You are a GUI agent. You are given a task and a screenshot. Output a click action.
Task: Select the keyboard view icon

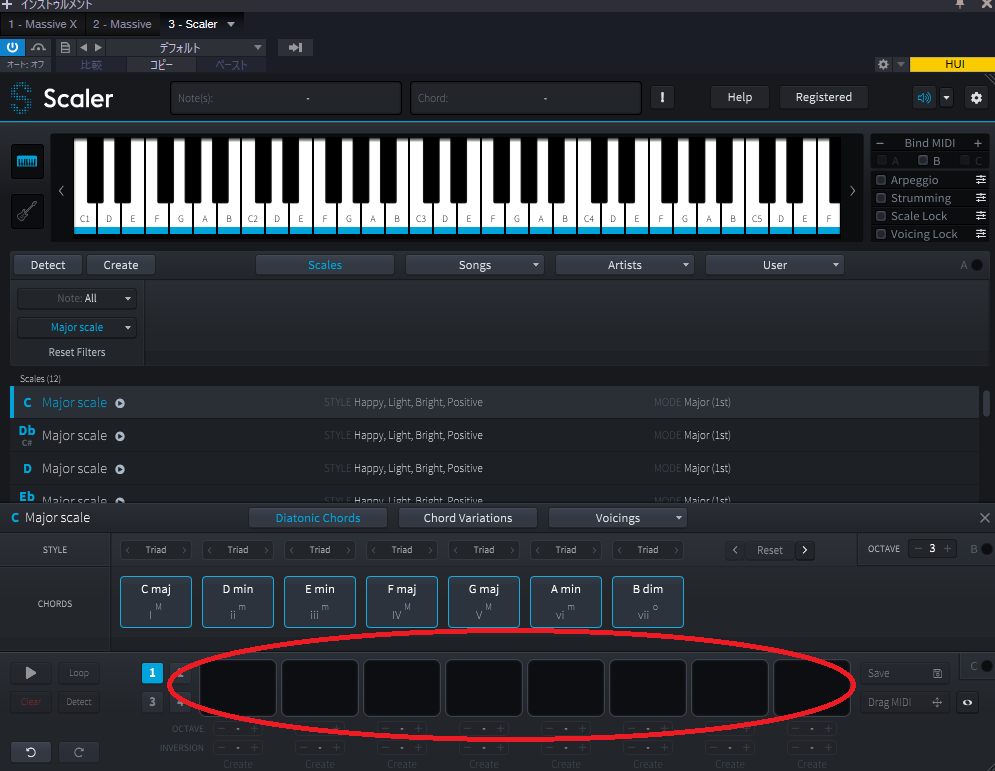27,161
